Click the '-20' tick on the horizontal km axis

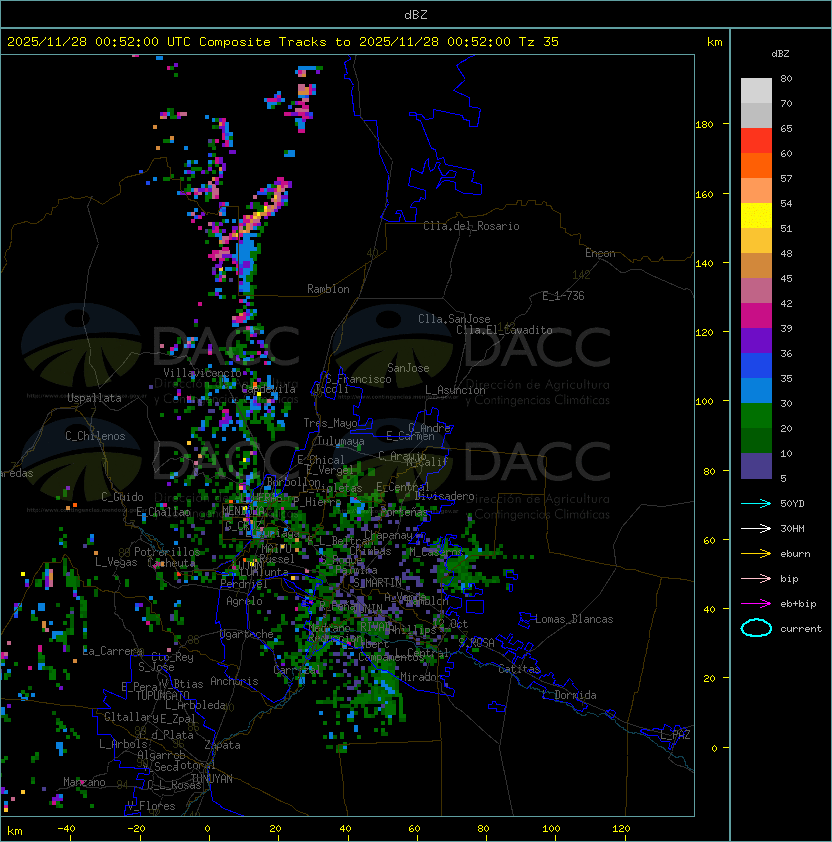[136, 829]
